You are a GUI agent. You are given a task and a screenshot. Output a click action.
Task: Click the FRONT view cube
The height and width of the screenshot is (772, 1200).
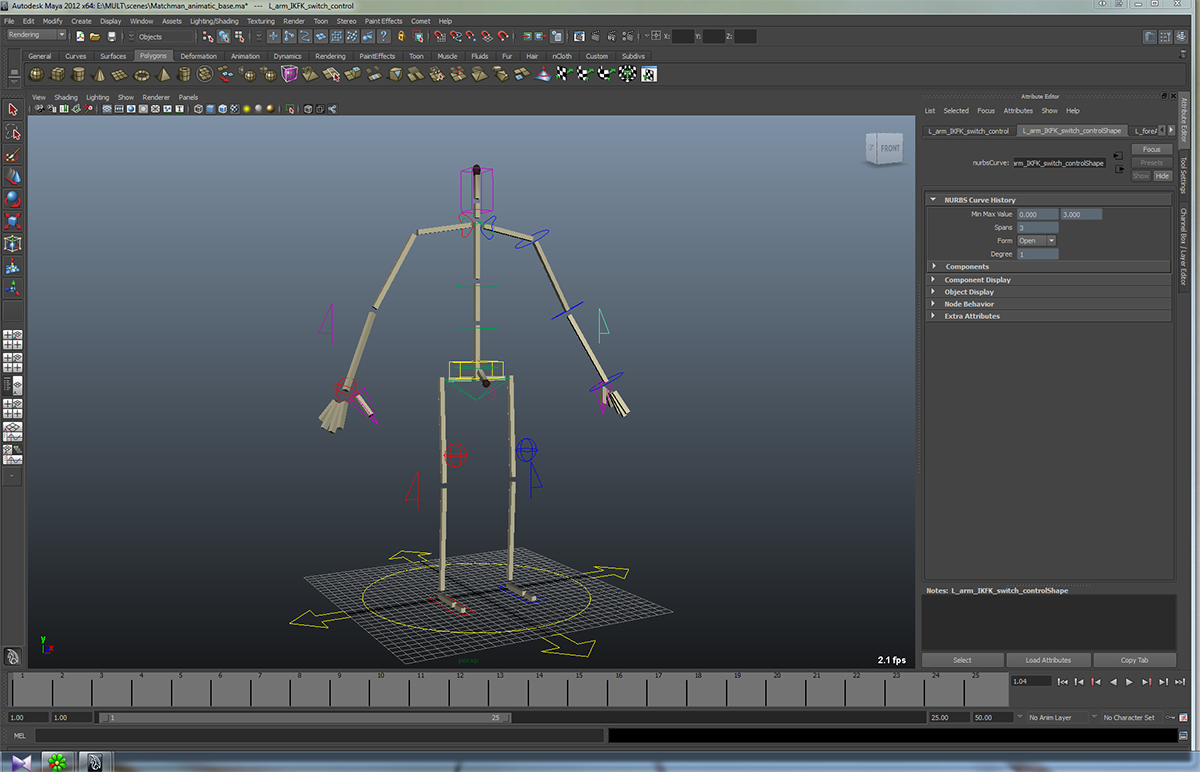(883, 149)
